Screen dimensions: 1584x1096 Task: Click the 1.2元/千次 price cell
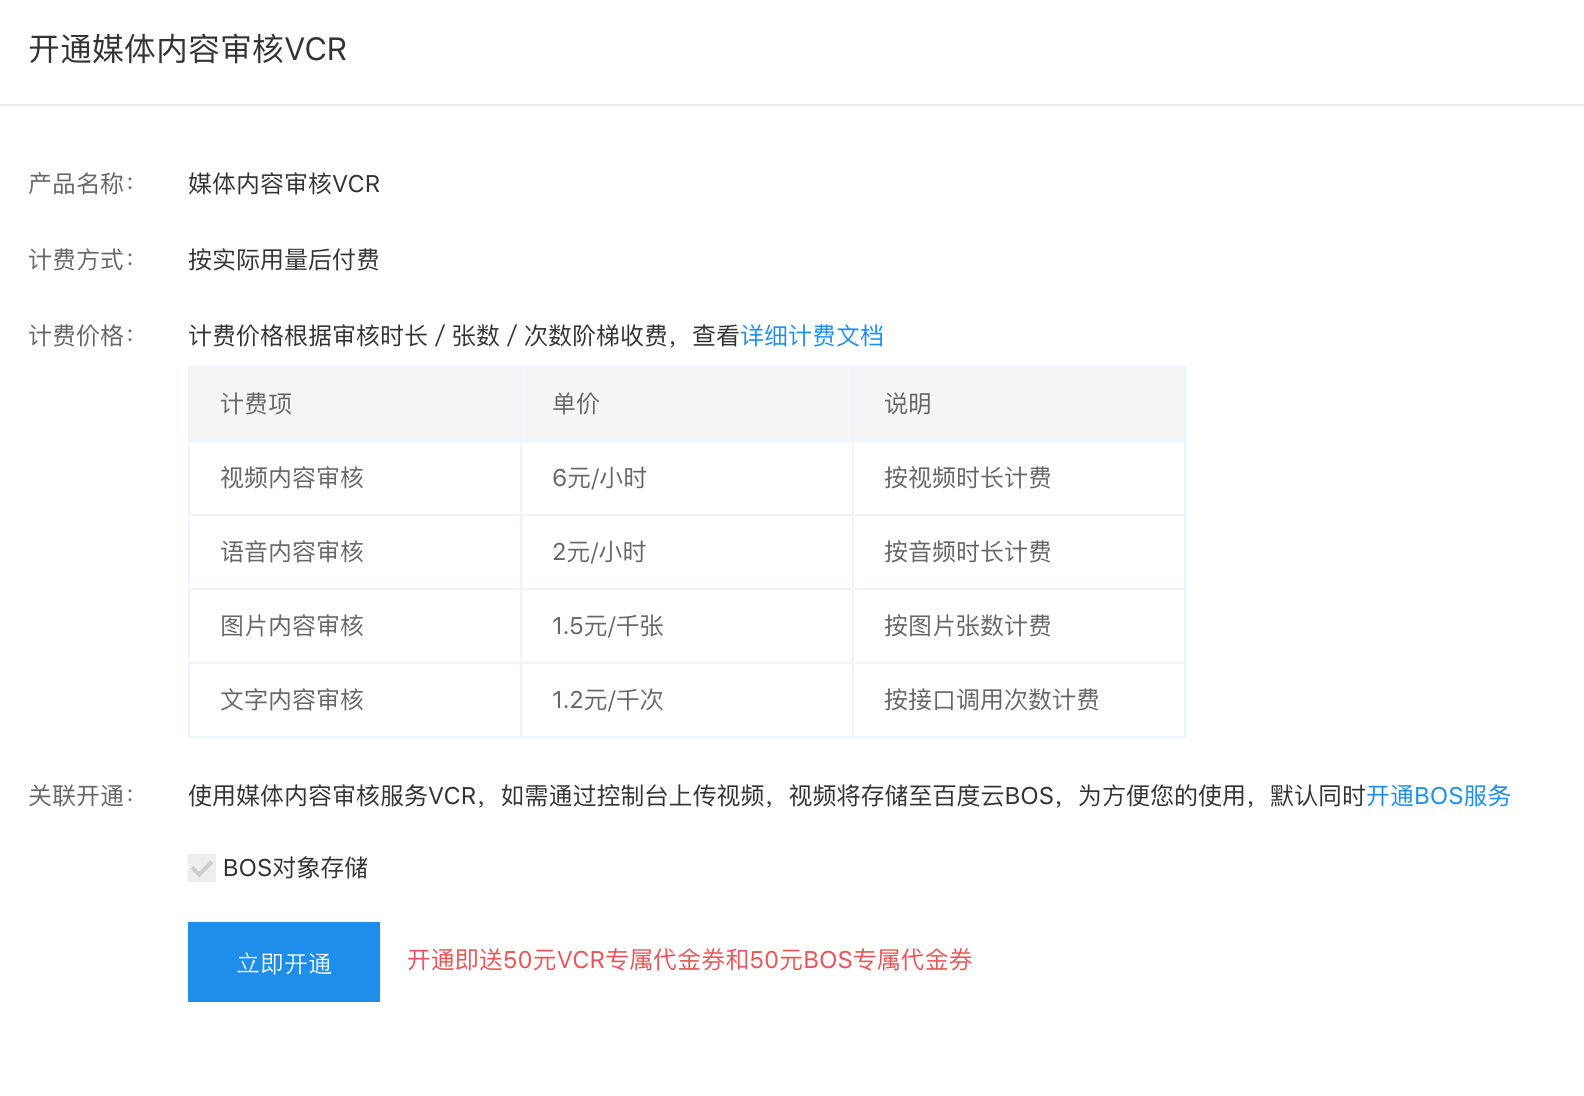coord(687,700)
